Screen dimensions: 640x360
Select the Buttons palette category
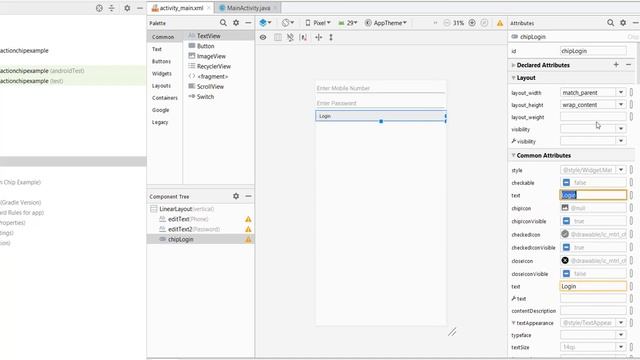tap(161, 61)
